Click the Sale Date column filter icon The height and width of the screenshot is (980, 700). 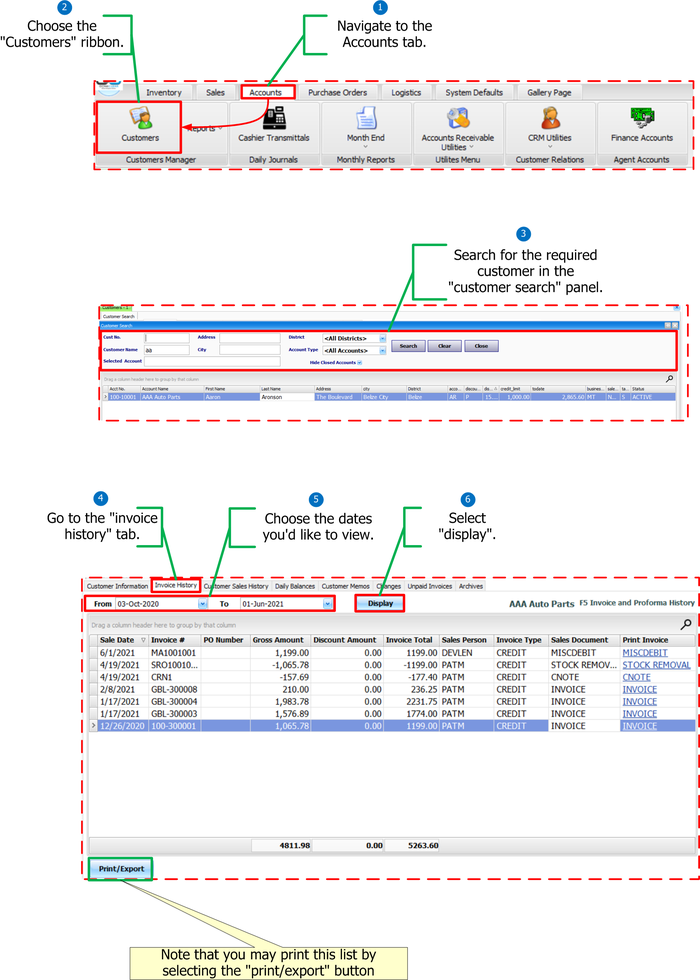pyautogui.click(x=143, y=640)
